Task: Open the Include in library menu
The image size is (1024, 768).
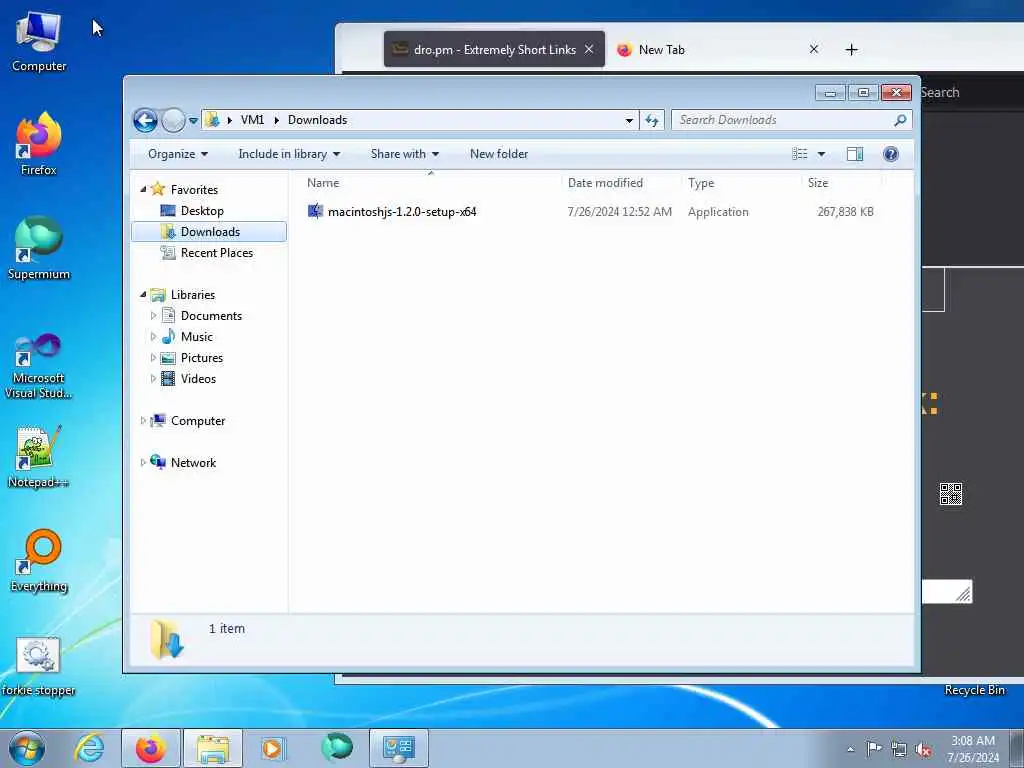Action: coord(289,154)
